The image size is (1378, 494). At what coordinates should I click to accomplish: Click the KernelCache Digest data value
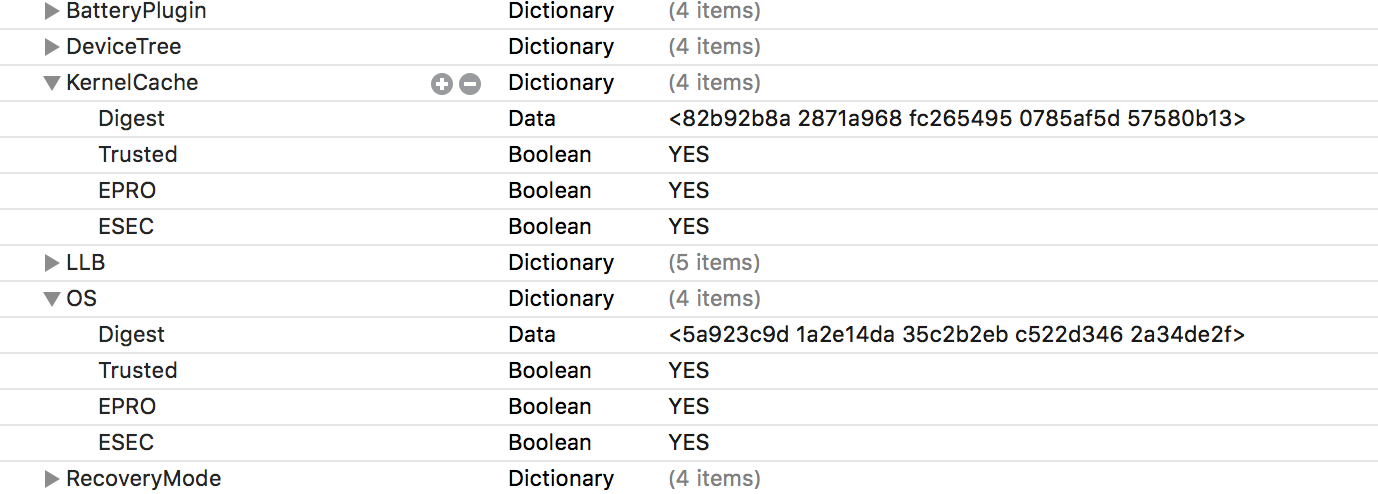click(957, 119)
